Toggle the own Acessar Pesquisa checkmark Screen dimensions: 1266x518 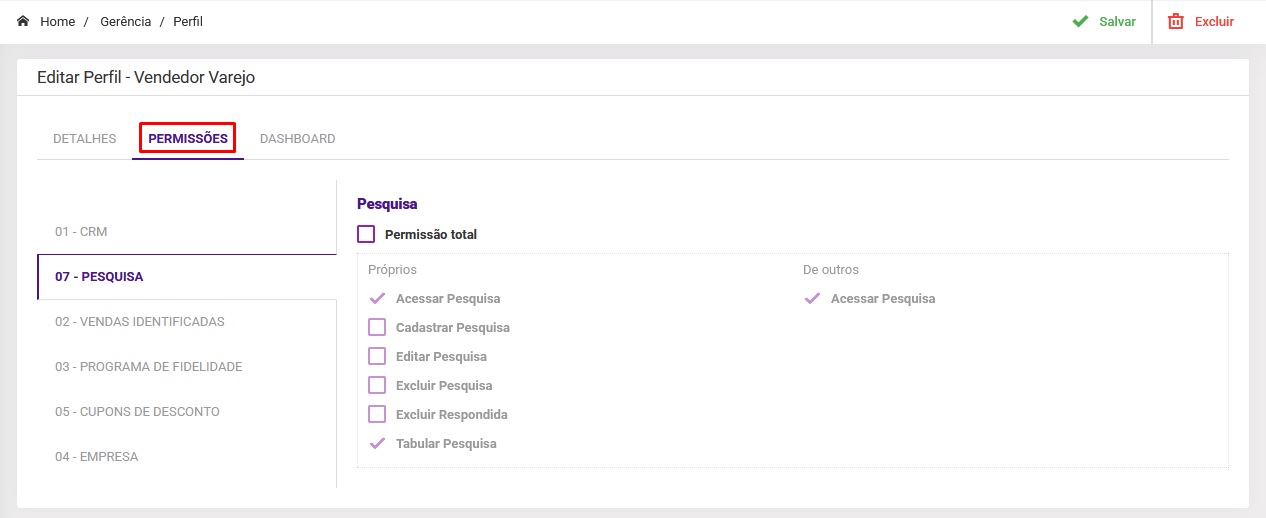tap(377, 298)
